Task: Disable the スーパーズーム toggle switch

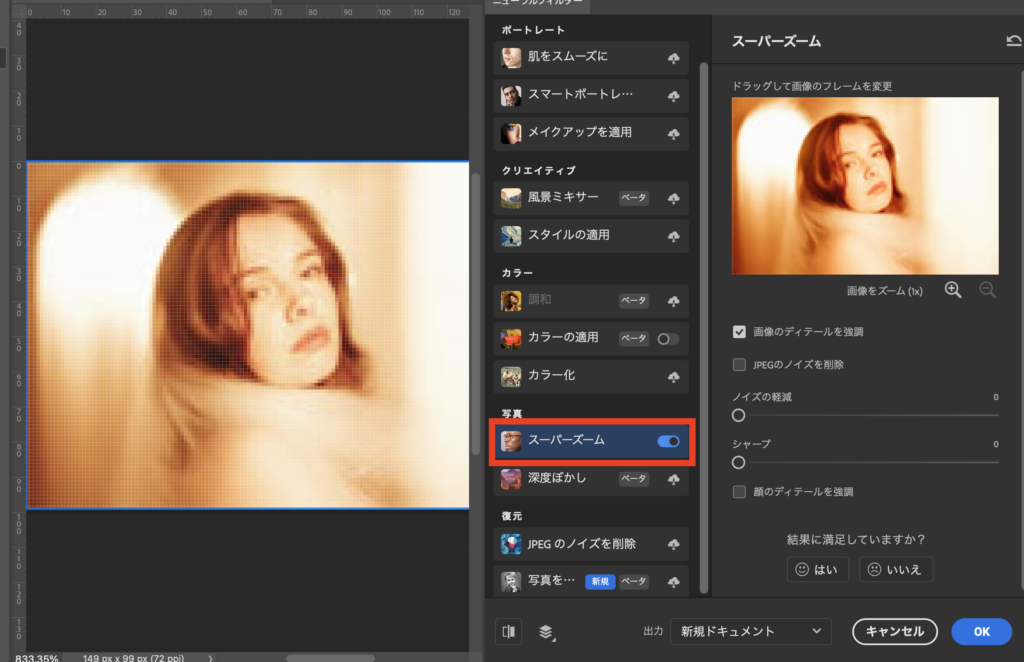Action: pyautogui.click(x=668, y=441)
